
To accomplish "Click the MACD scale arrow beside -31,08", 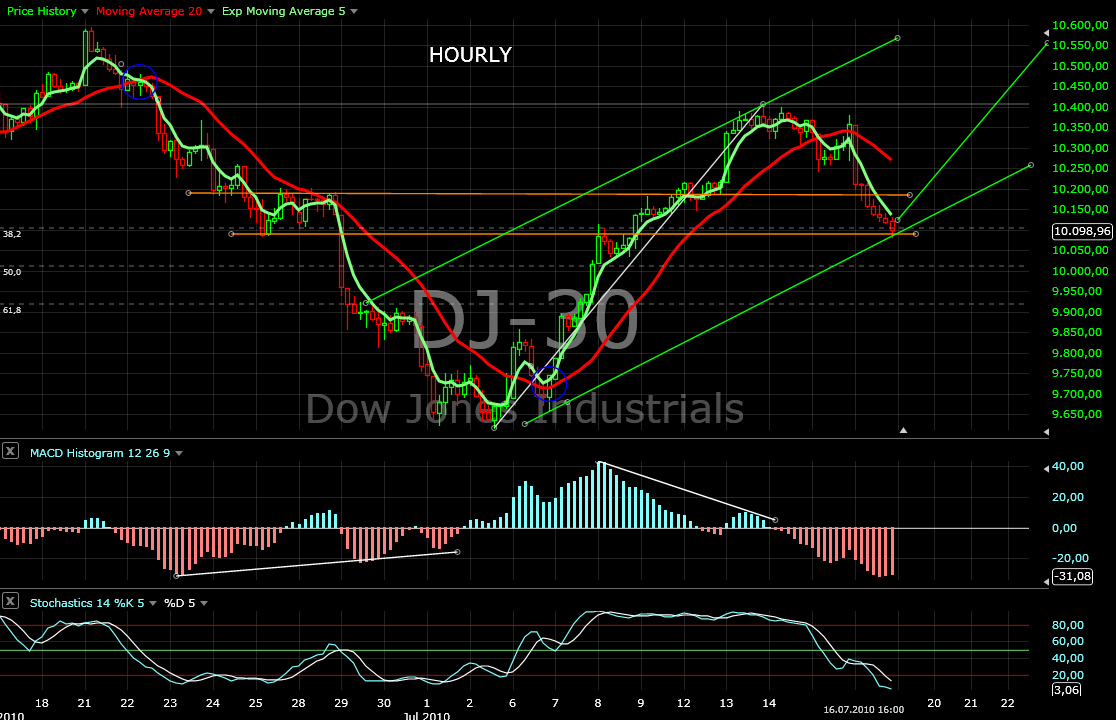I will point(1046,582).
